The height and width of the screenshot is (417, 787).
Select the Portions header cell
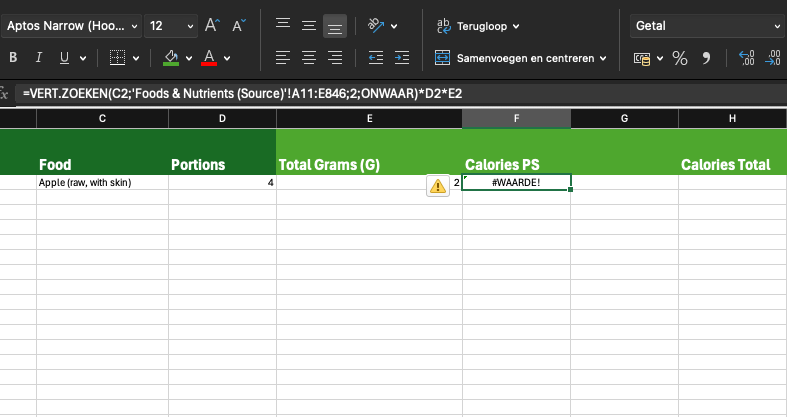click(x=222, y=152)
